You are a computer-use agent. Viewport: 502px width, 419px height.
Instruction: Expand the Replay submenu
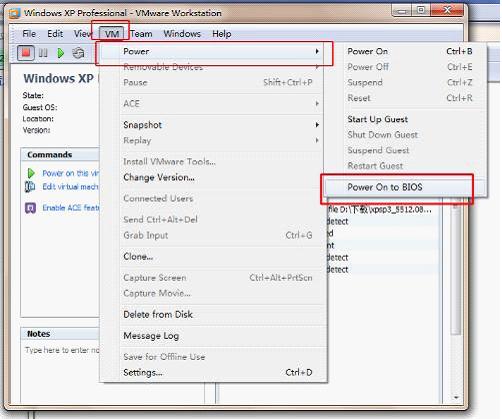coord(212,140)
